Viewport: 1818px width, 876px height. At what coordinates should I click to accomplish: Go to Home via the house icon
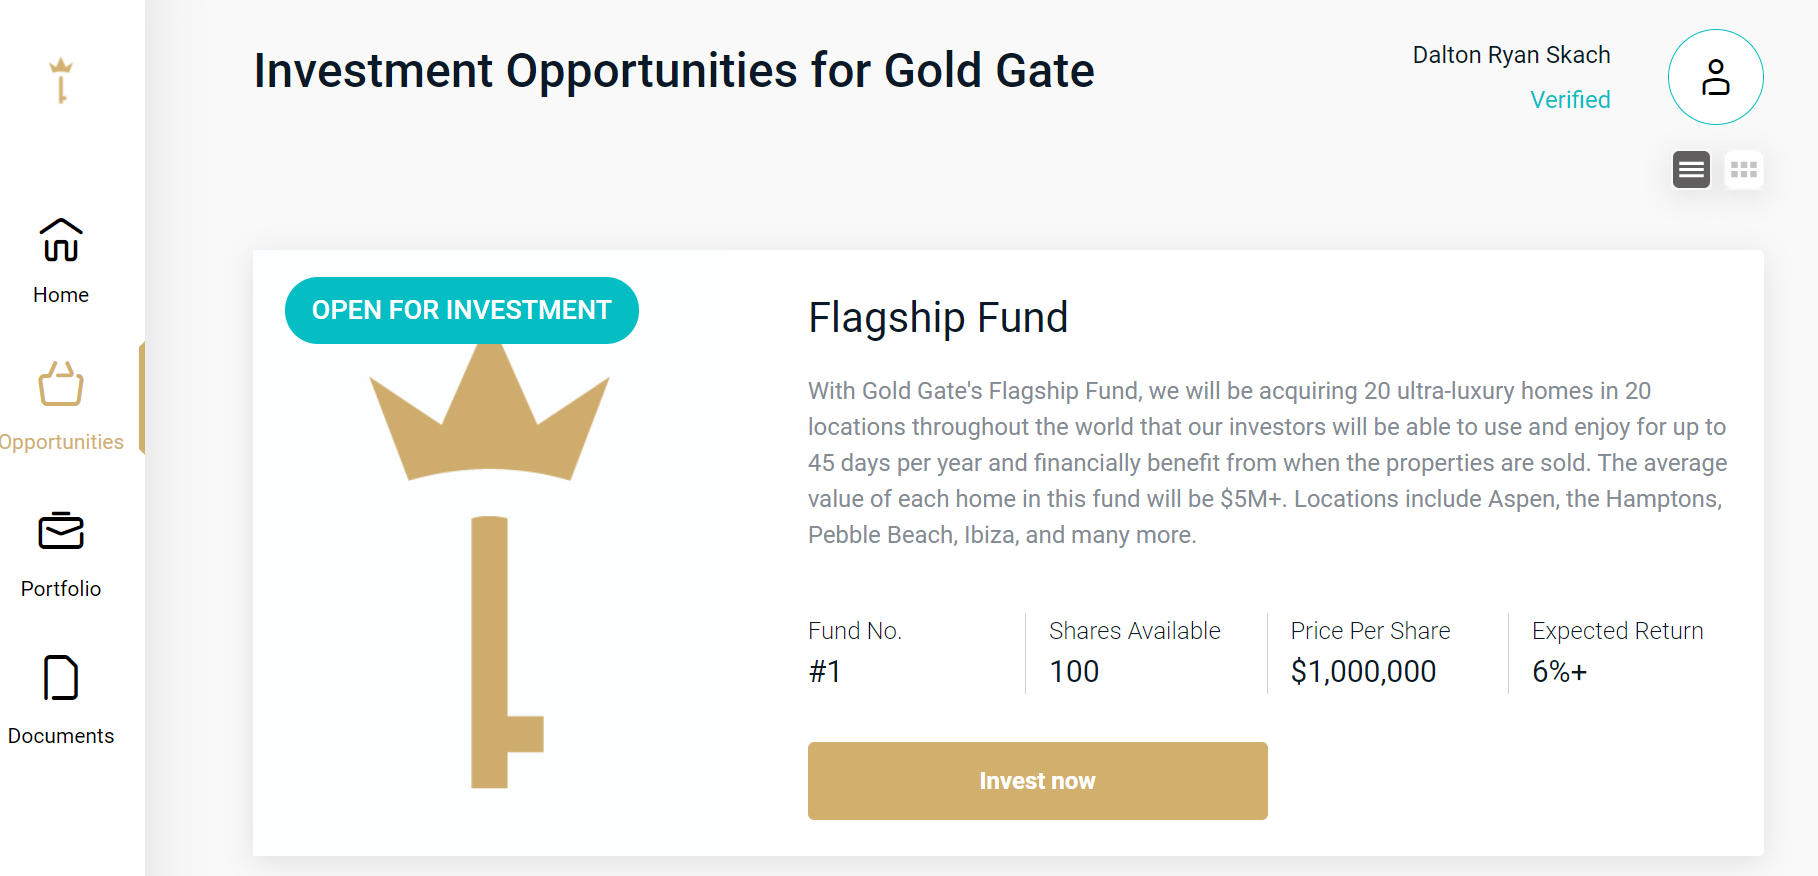coord(61,240)
